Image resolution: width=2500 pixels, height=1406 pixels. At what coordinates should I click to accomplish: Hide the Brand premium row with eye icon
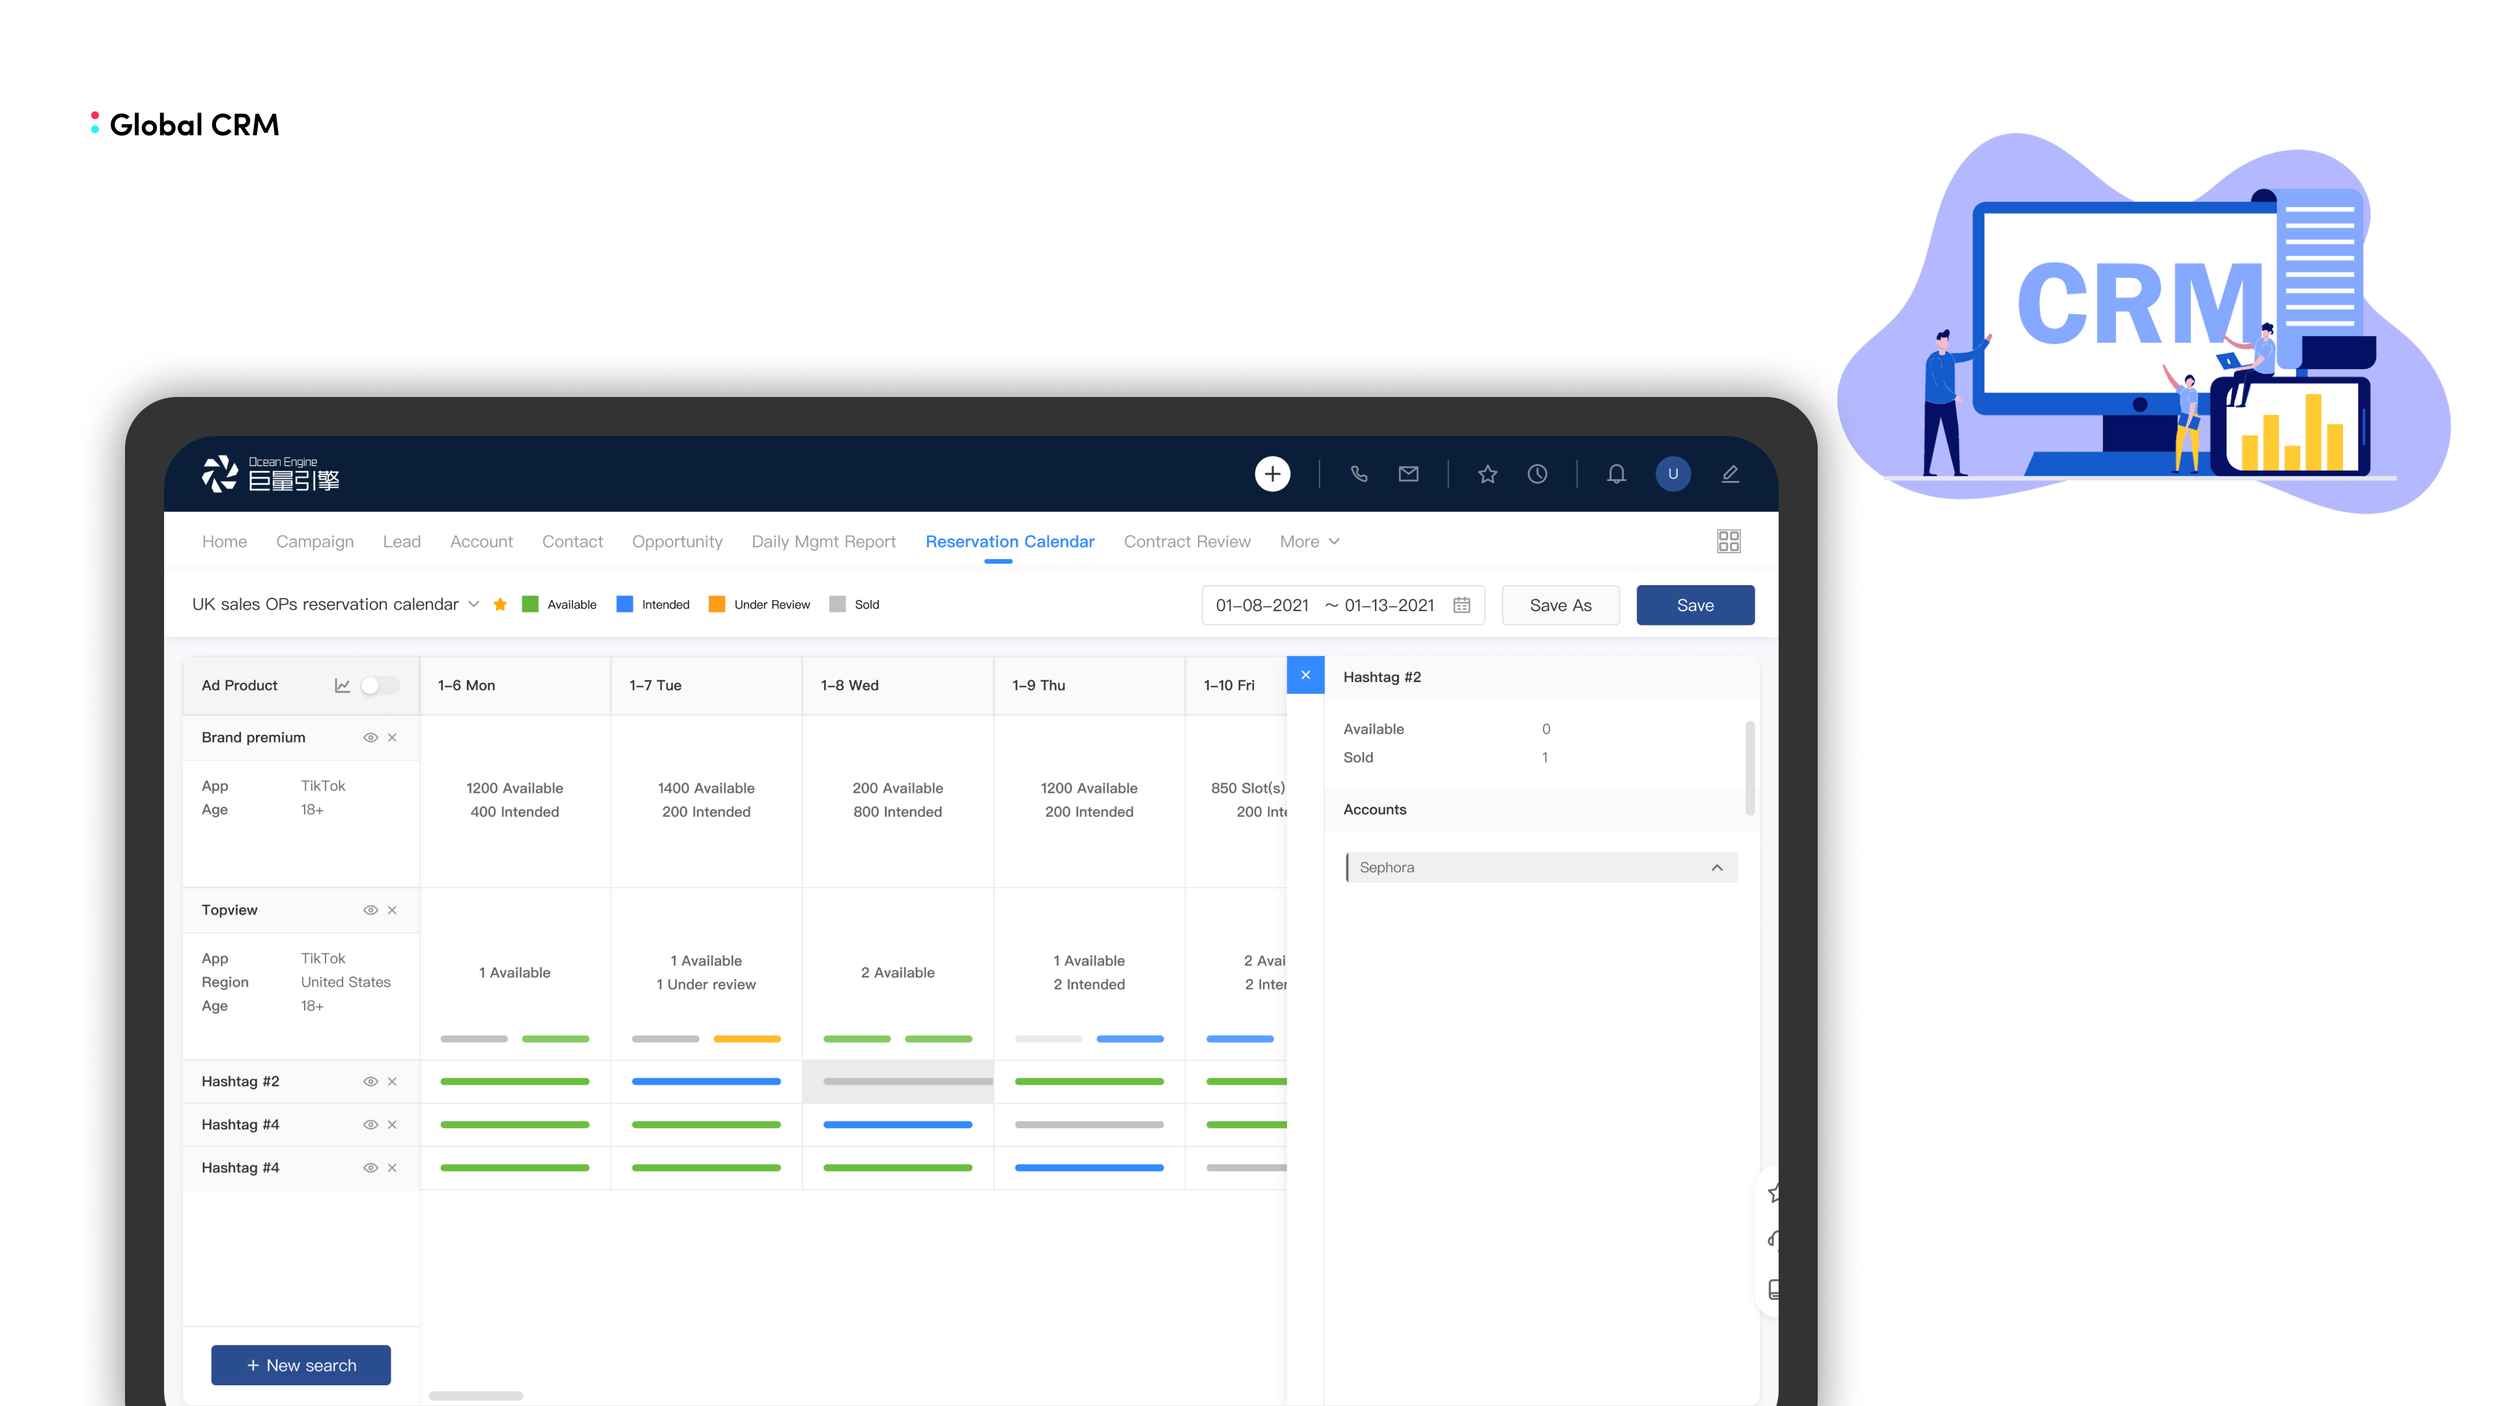pyautogui.click(x=370, y=737)
